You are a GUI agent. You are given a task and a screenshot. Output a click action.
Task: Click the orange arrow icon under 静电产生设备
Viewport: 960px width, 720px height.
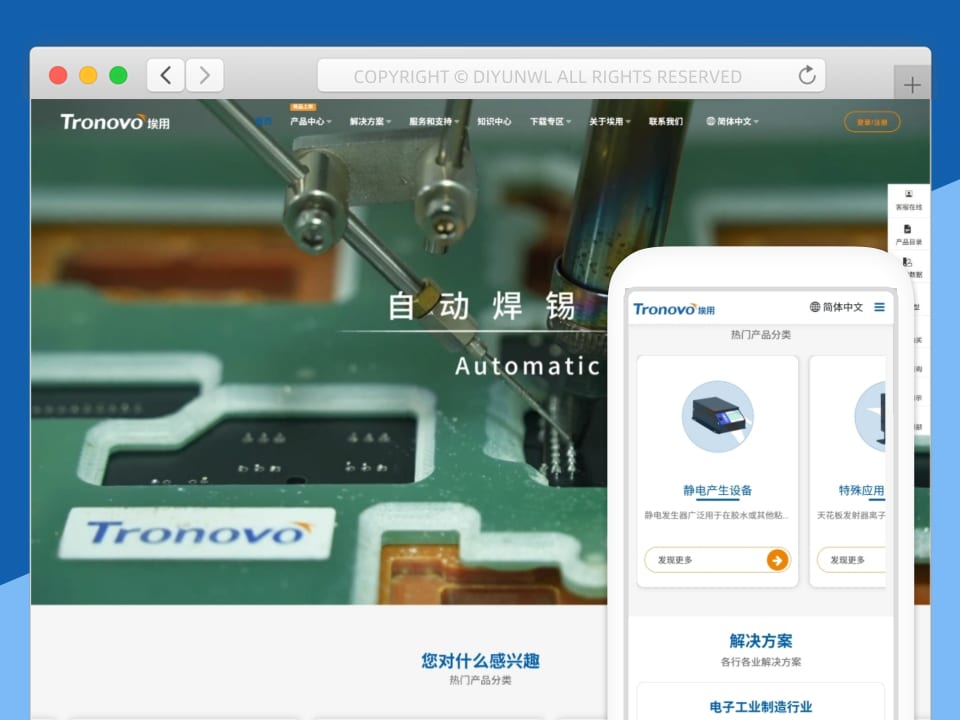pyautogui.click(x=777, y=560)
